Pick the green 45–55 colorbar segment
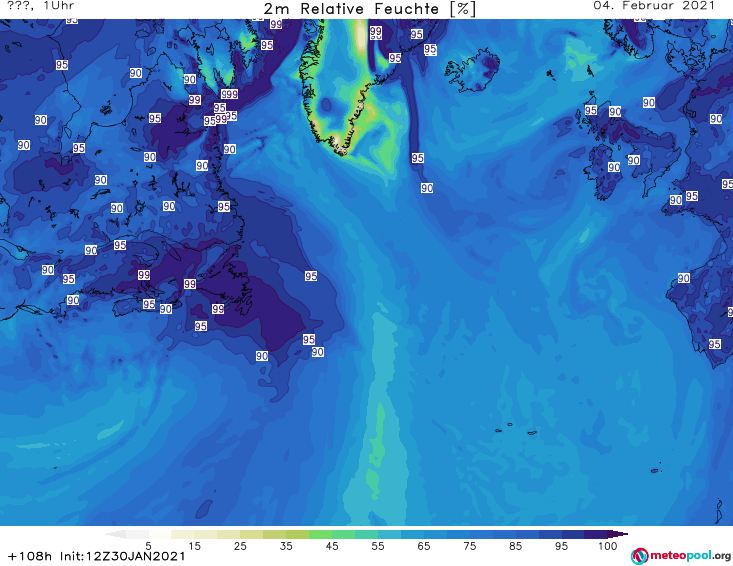733x566 pixels. [355, 534]
